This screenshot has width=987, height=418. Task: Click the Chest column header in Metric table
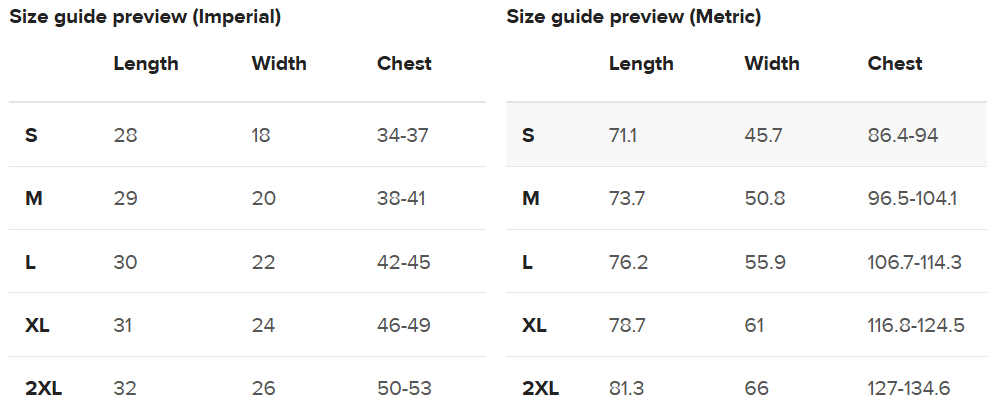(x=895, y=64)
